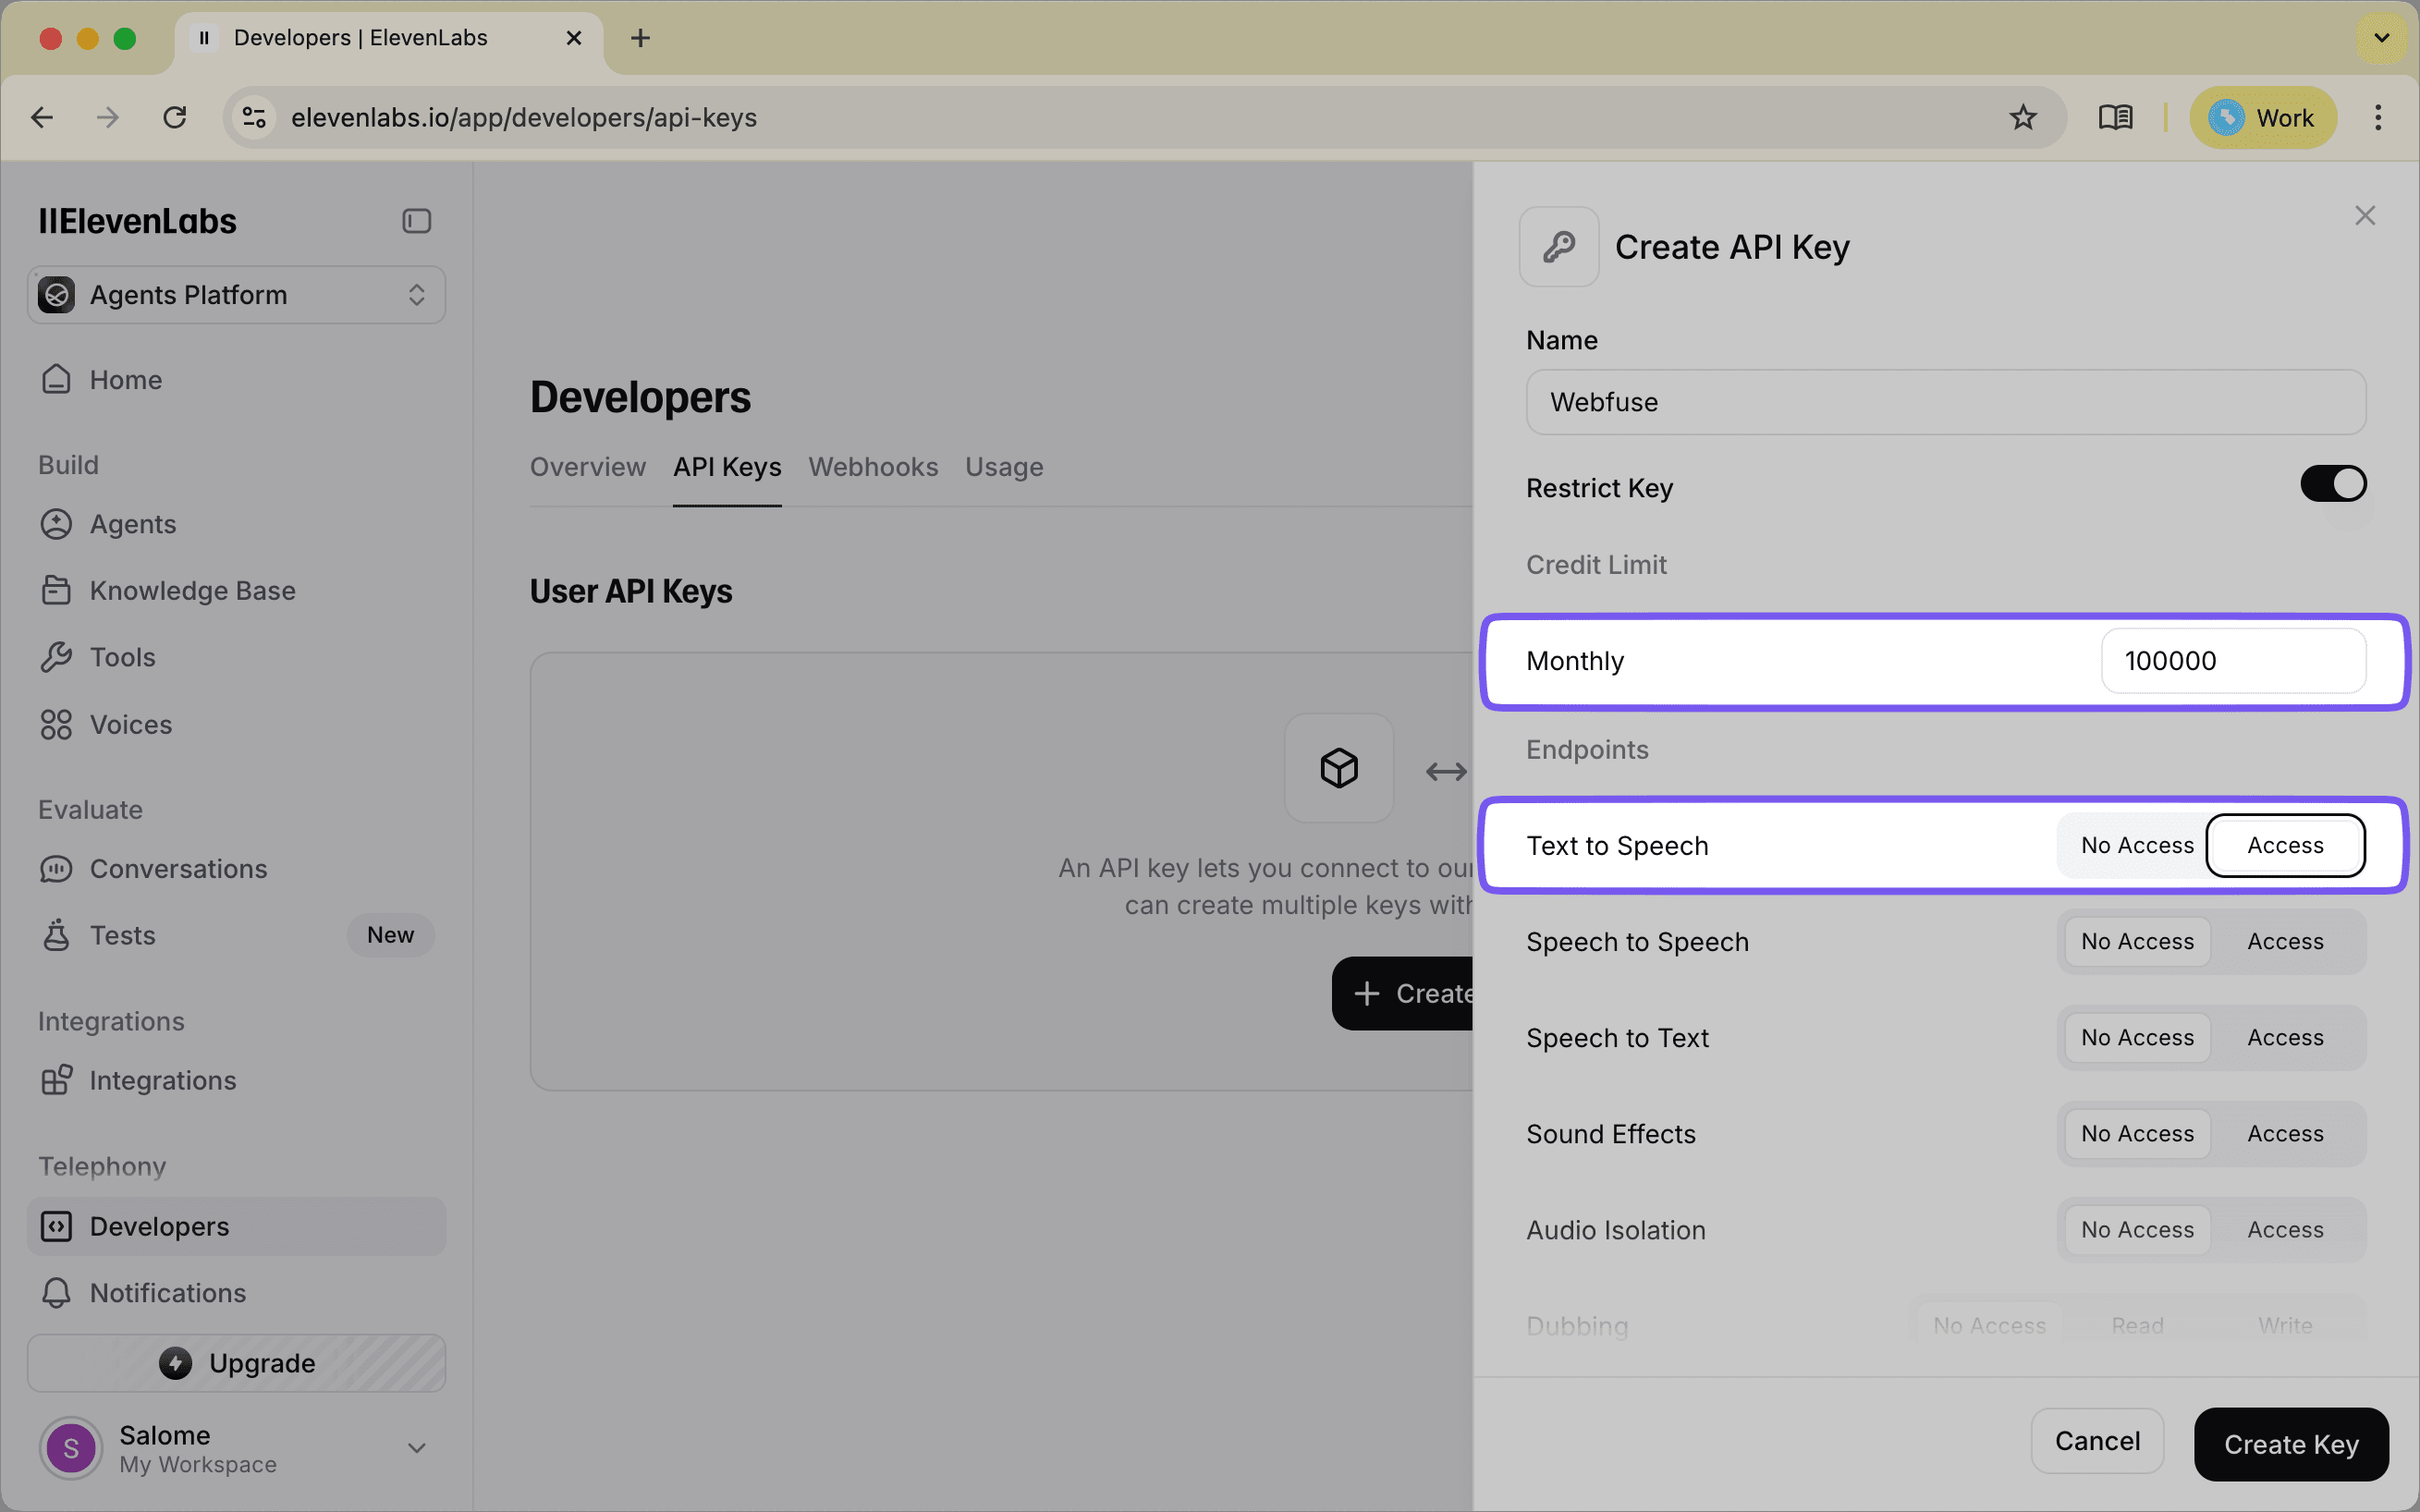Screen dimensions: 2420x1512
Task: Choose No Access for Sound Effects
Action: 2136,1133
